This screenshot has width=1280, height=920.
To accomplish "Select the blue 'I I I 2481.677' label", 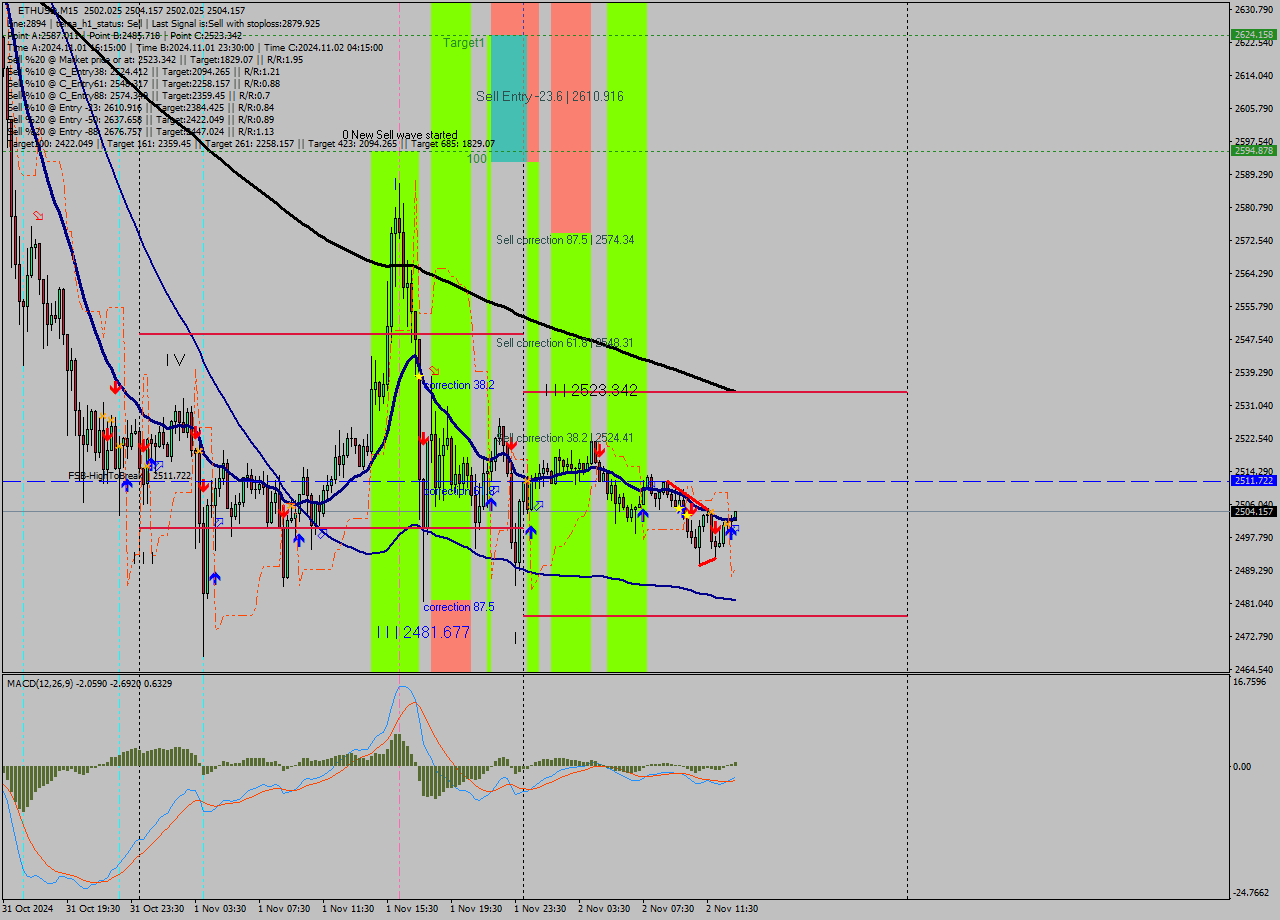I will [423, 632].
